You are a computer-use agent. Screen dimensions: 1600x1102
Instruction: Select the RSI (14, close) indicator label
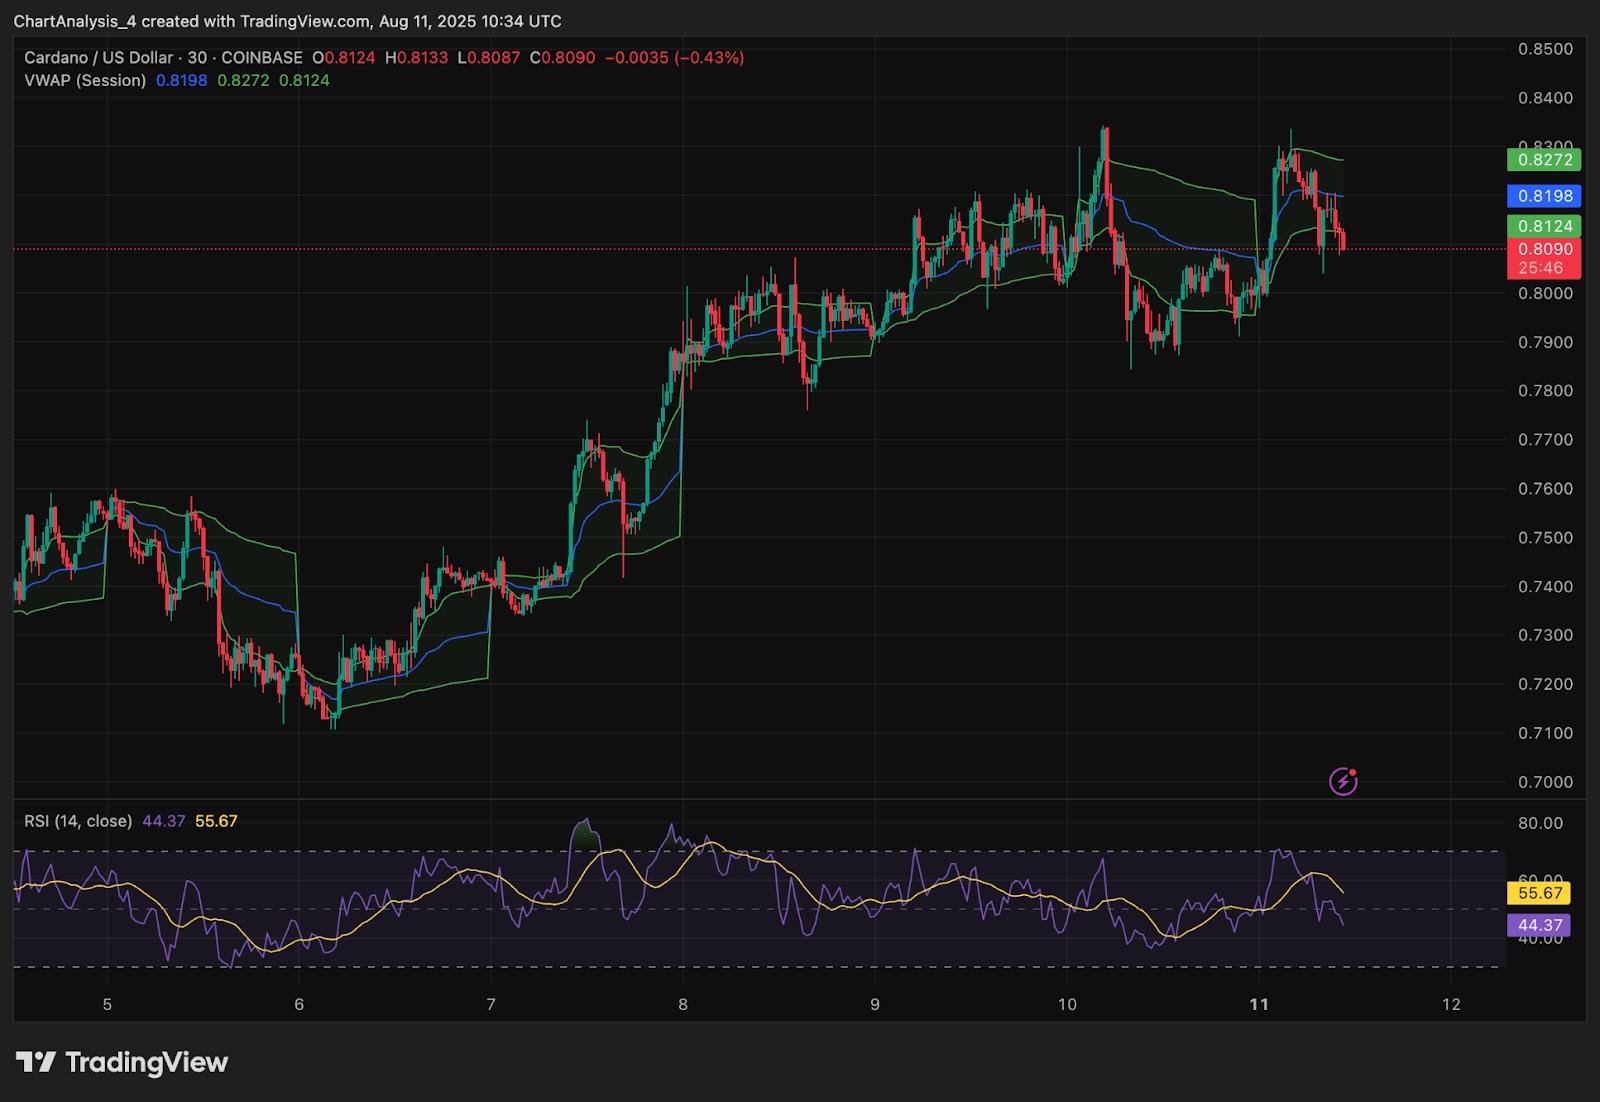click(x=78, y=821)
